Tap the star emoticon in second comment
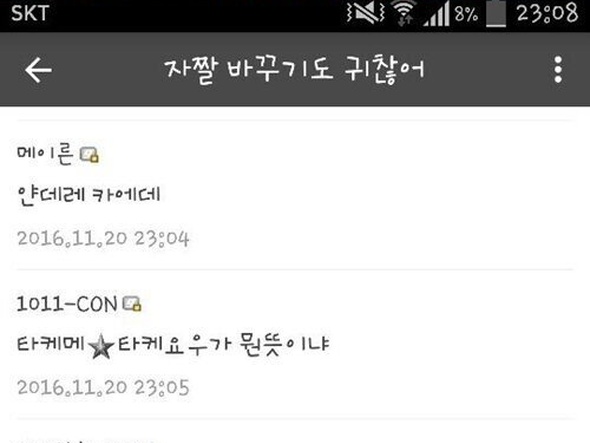Screen dimensions: 590x443 point(101,346)
